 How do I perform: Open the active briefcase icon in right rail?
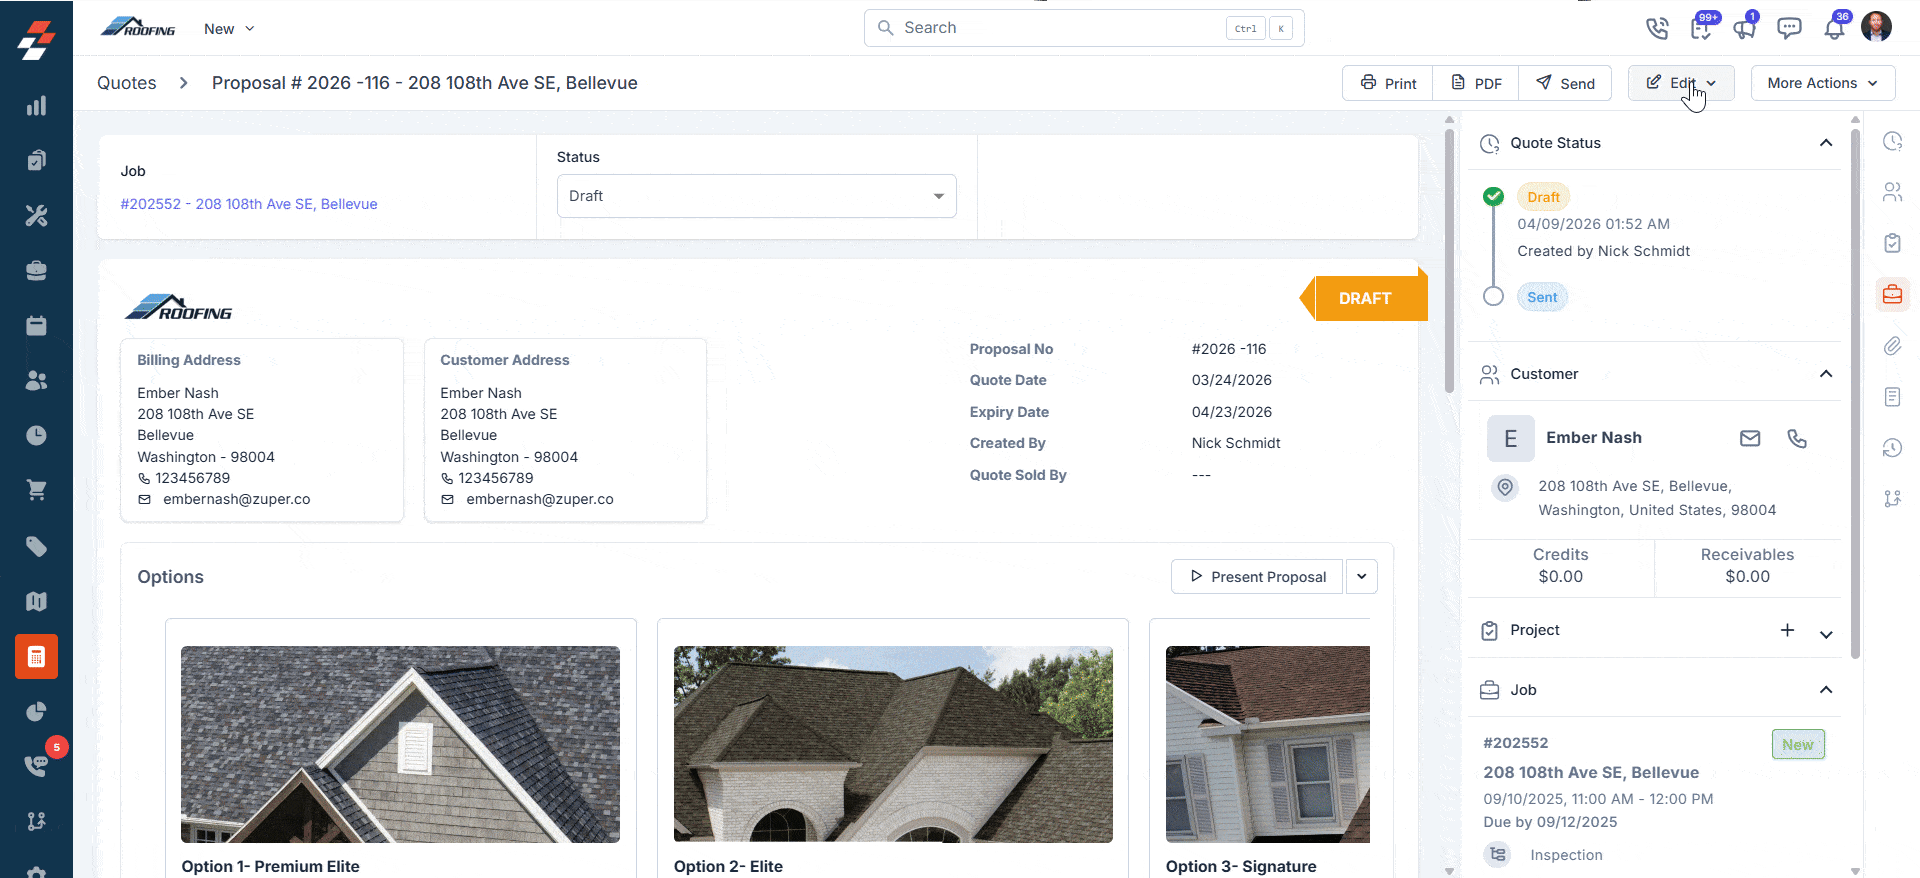[x=1892, y=294]
